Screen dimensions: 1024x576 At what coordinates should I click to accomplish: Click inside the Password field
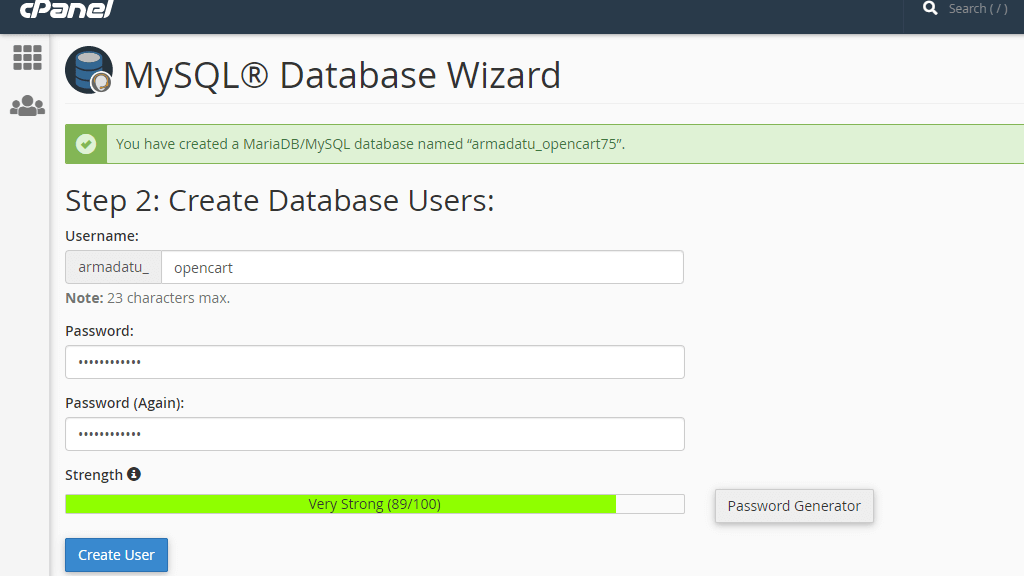(x=374, y=361)
